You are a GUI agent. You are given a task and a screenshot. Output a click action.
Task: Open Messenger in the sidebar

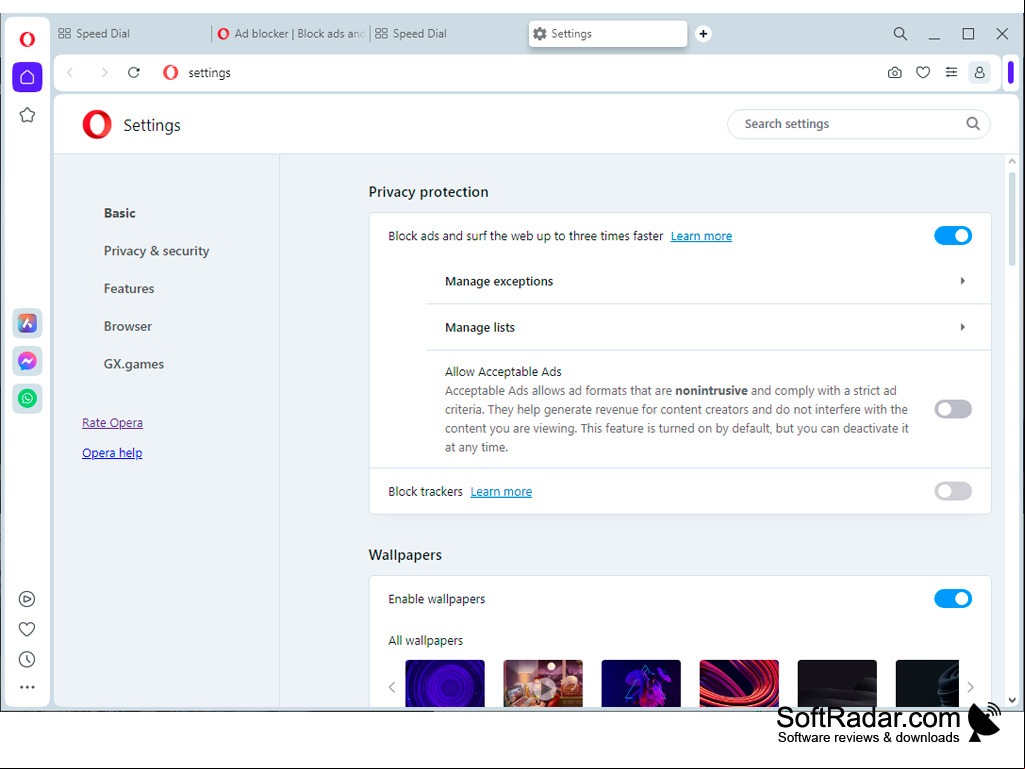(27, 361)
